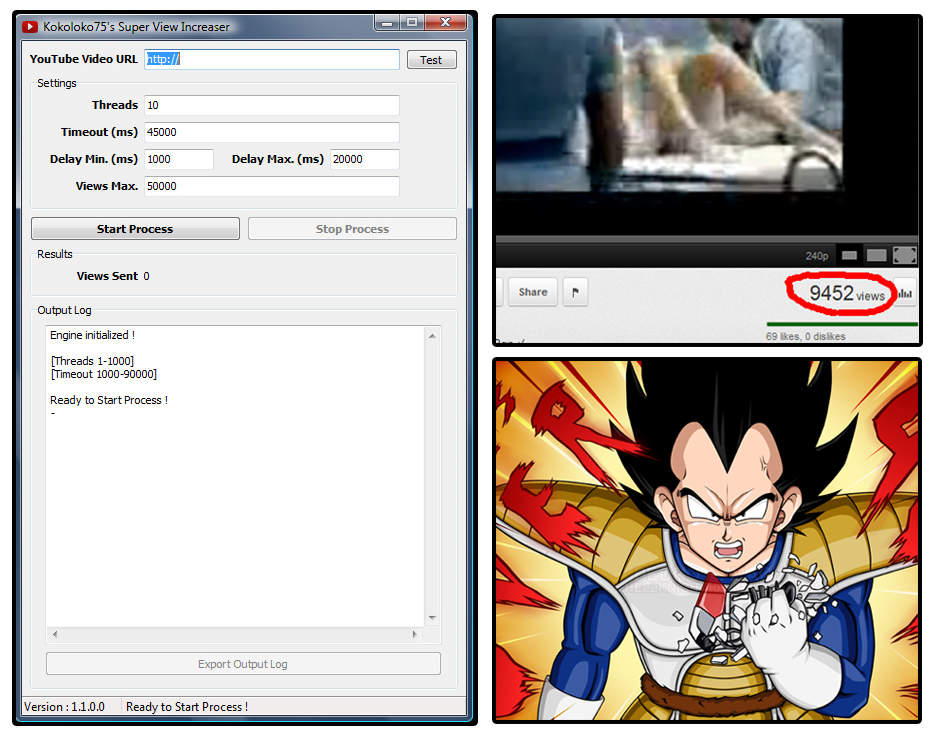Click the Views Sent value 0
Viewport: 940px width, 740px height.
(x=146, y=276)
